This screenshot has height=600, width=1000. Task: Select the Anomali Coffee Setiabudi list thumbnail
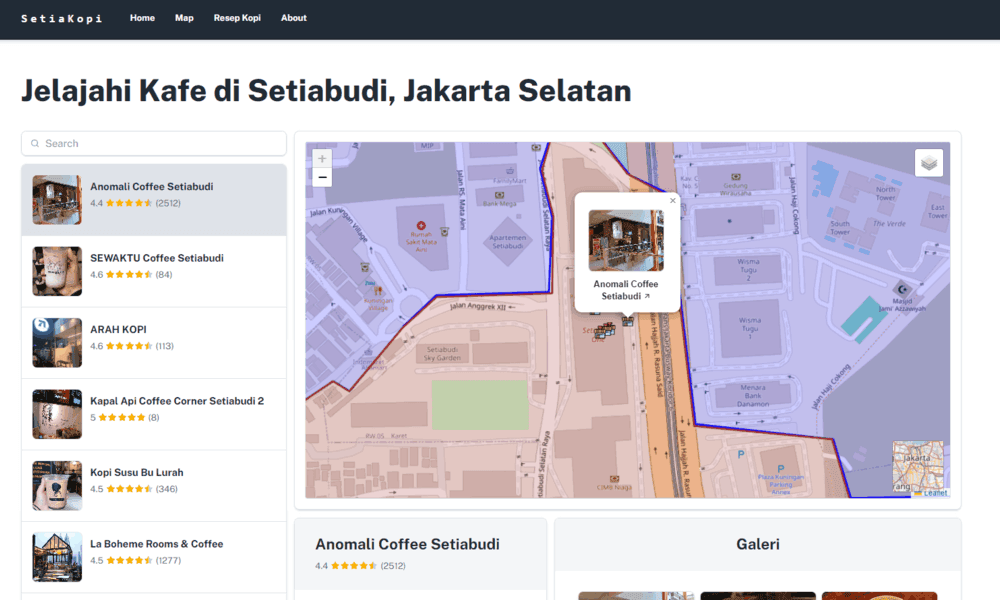coord(57,200)
